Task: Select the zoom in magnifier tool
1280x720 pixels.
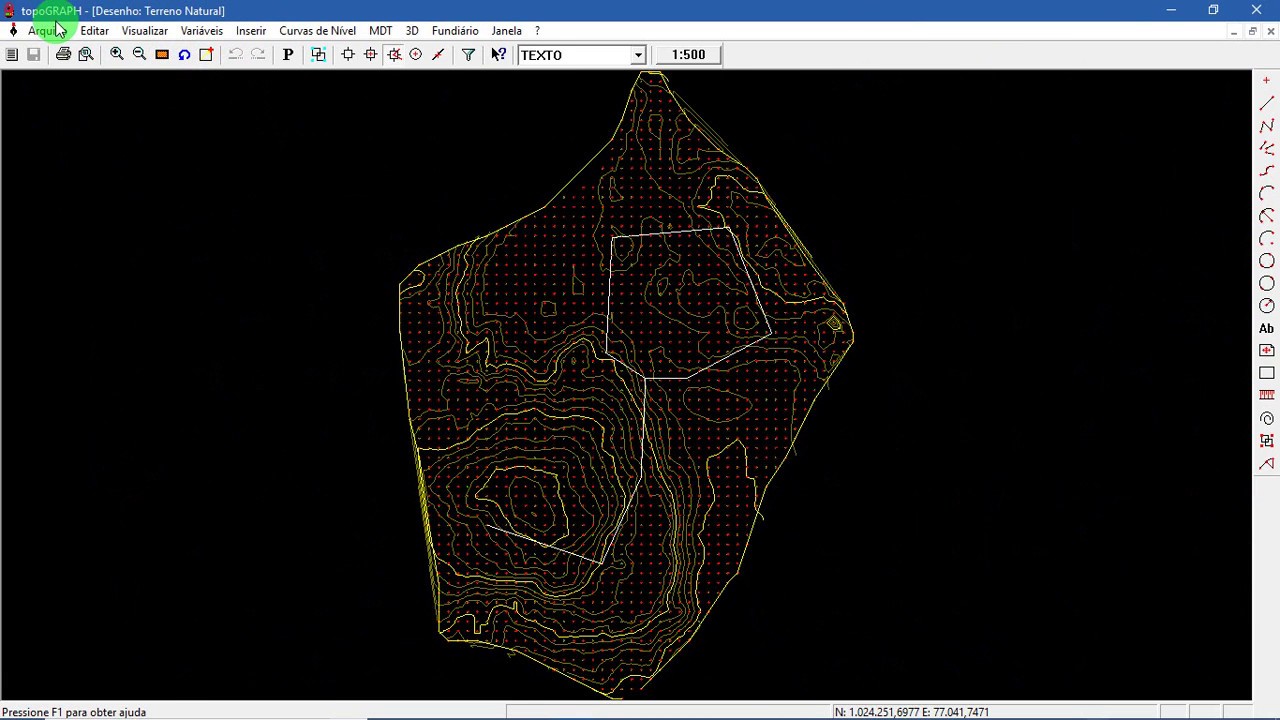Action: 117,55
